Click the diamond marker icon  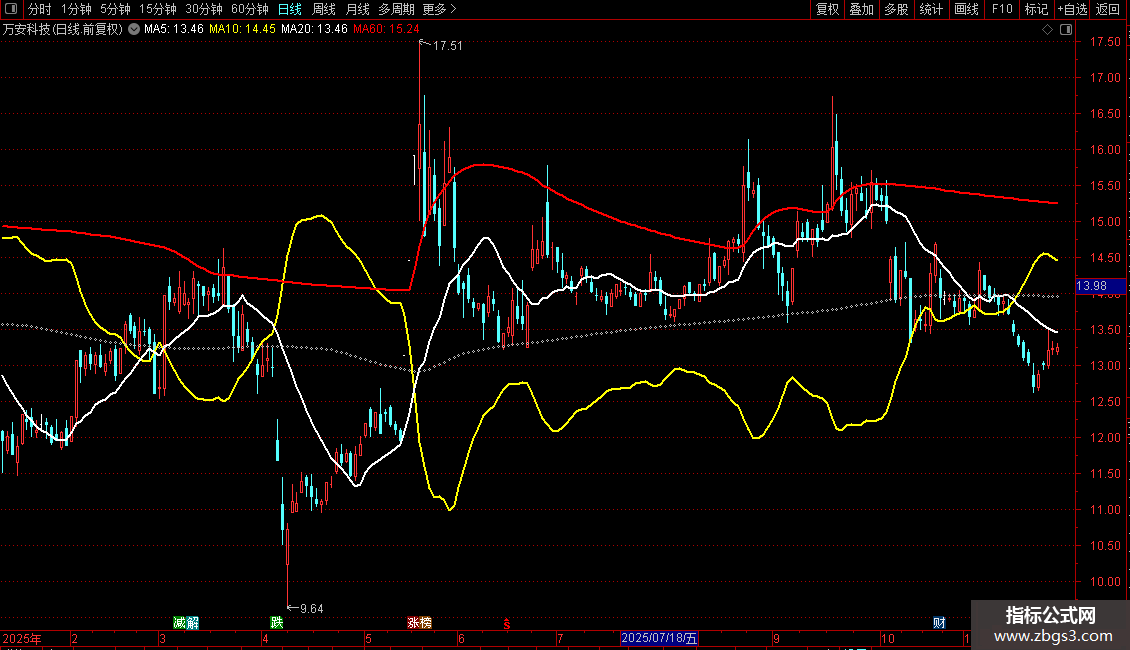1048,30
